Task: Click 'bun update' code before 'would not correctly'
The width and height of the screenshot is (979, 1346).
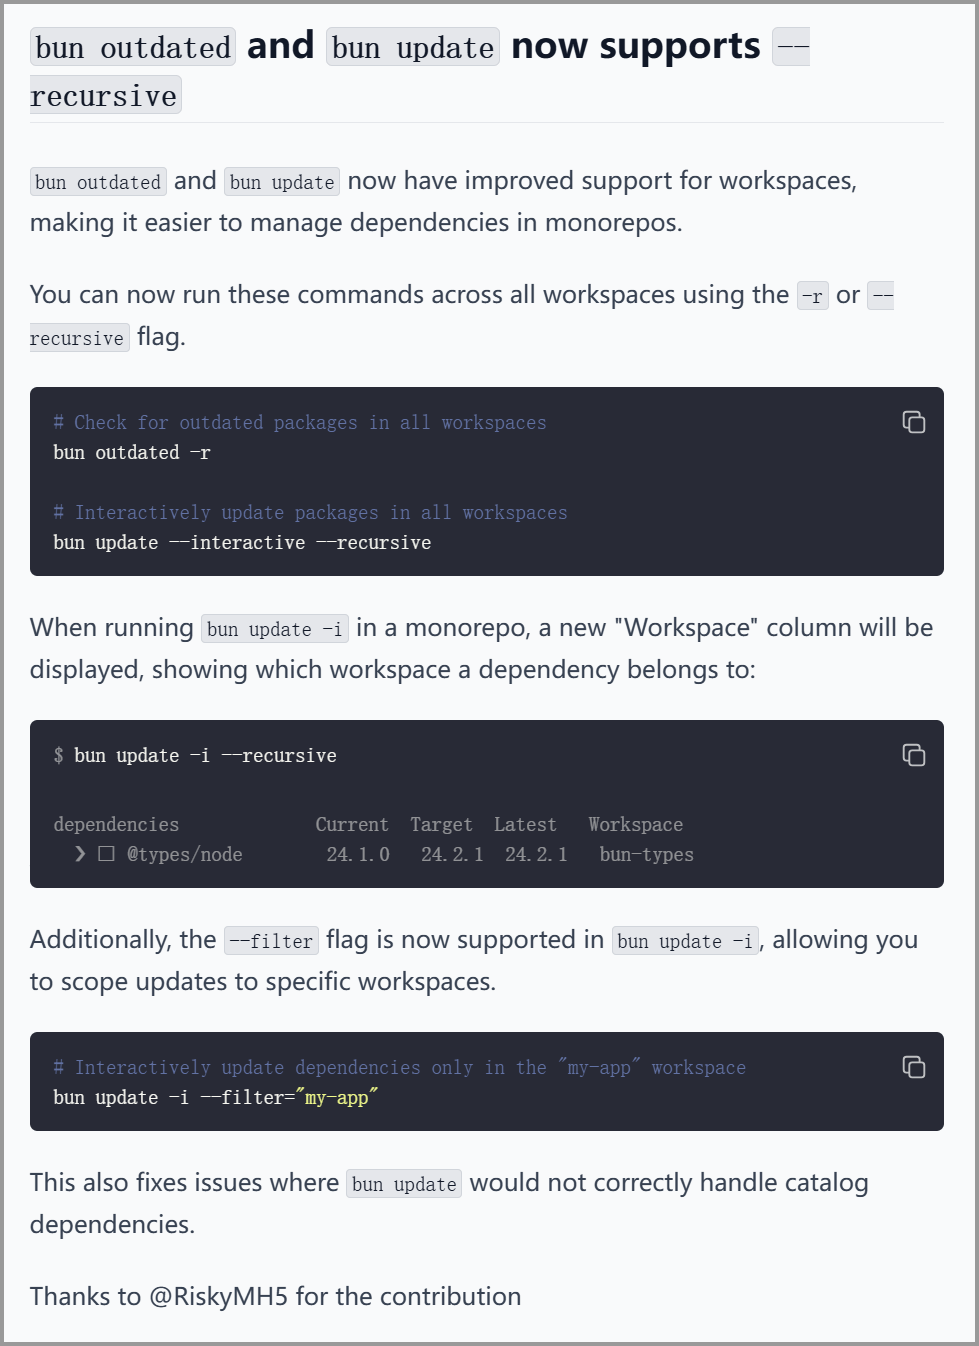Action: 404,1184
